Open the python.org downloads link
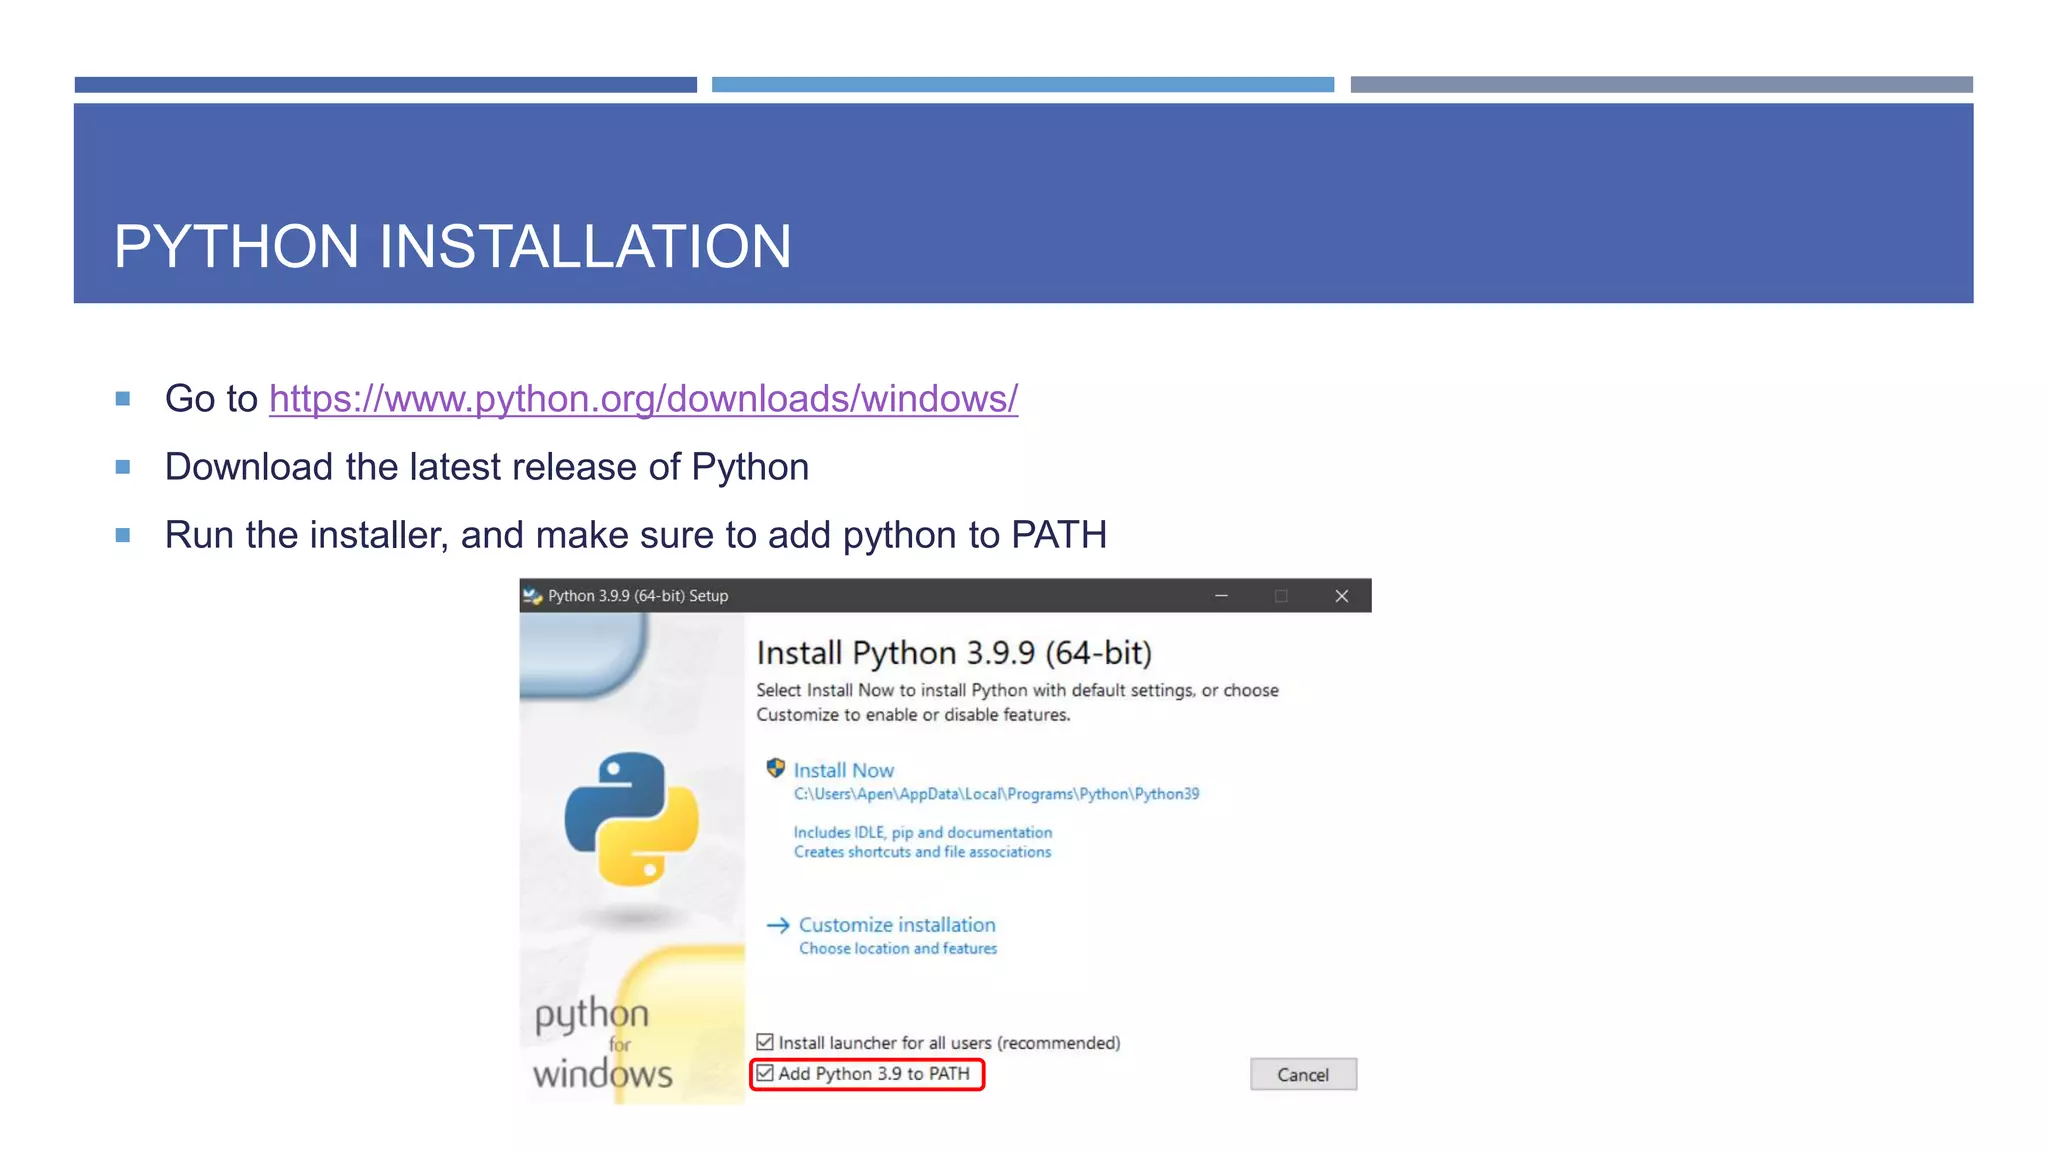This screenshot has width=2048, height=1152. pos(643,399)
